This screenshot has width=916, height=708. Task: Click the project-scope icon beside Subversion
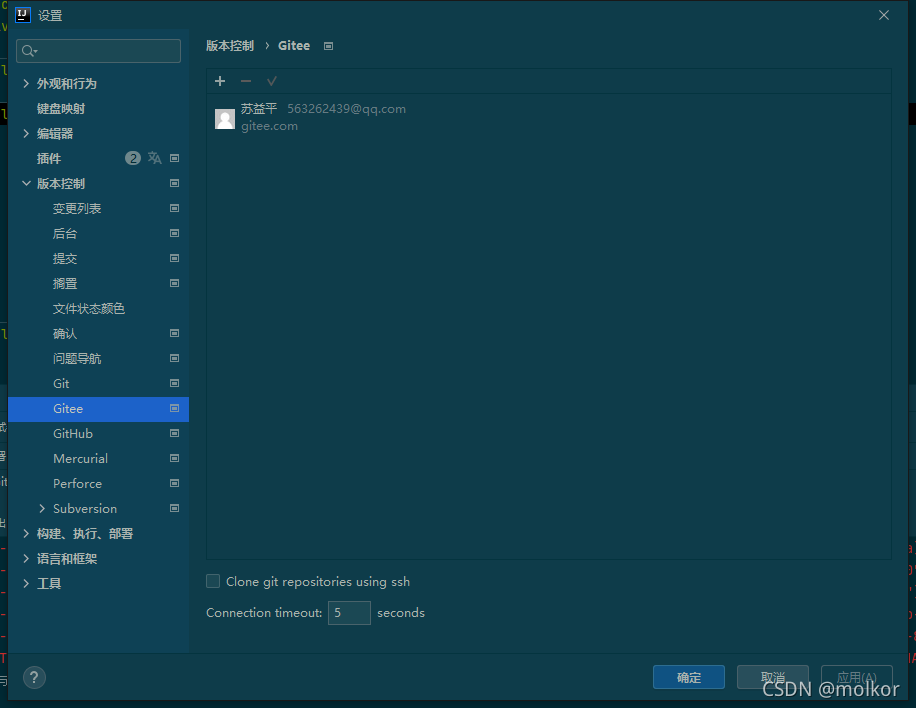click(174, 509)
